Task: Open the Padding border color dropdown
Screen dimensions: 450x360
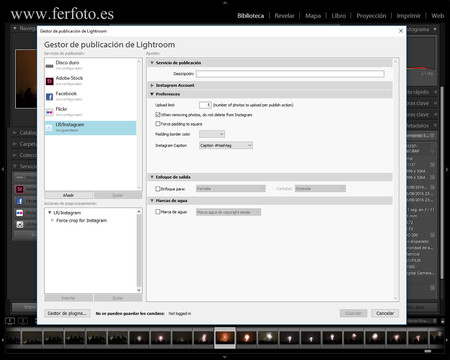Action: [212, 134]
